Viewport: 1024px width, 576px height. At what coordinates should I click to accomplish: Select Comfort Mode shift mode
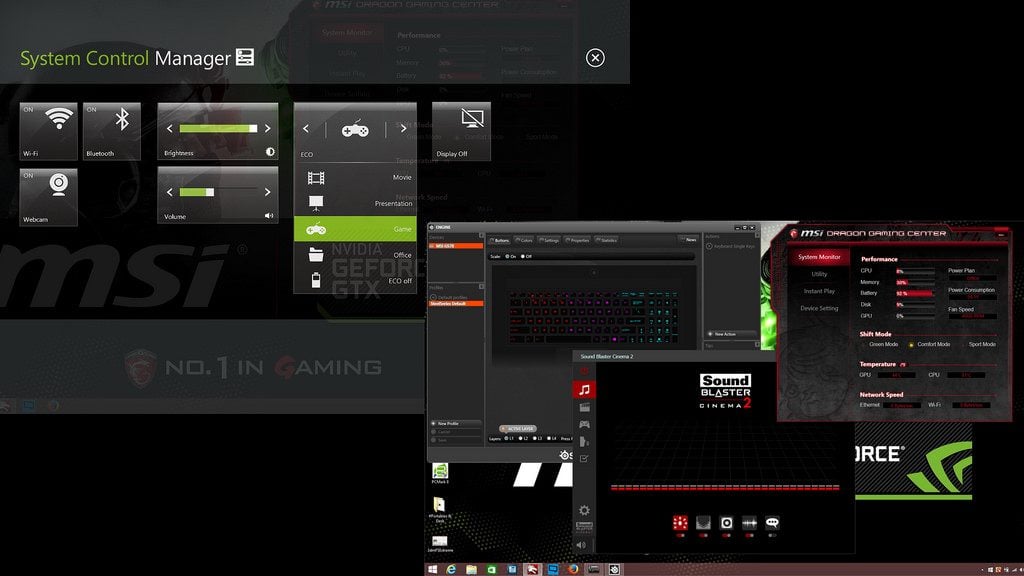click(929, 344)
